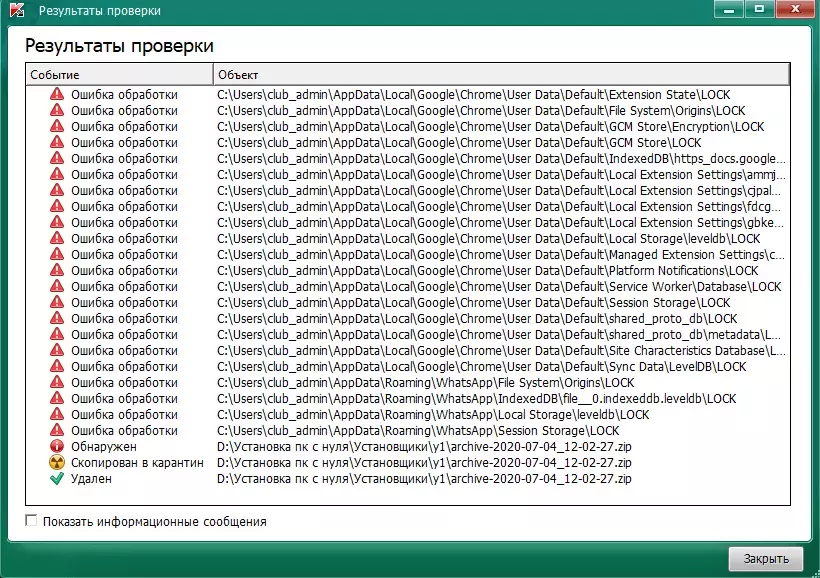Image resolution: width=820 pixels, height=578 pixels.
Task: Select Ошибка обработки text for GCM Store\LOCK row
Action: 124,142
